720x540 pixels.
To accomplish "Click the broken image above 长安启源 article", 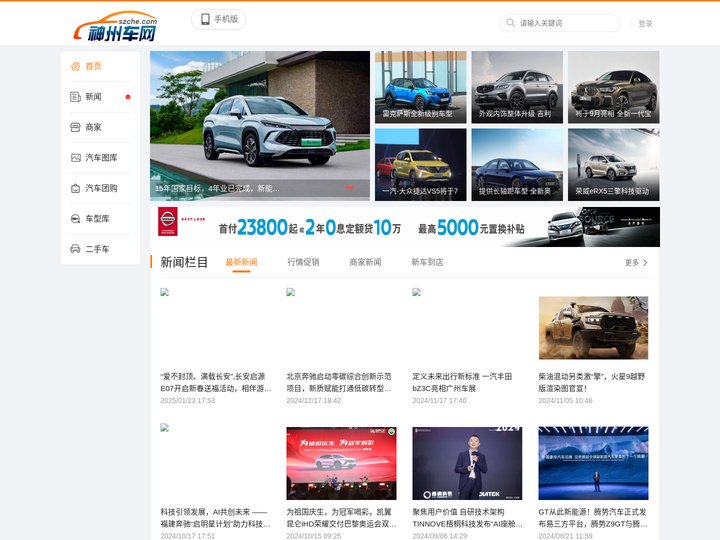I will (164, 292).
